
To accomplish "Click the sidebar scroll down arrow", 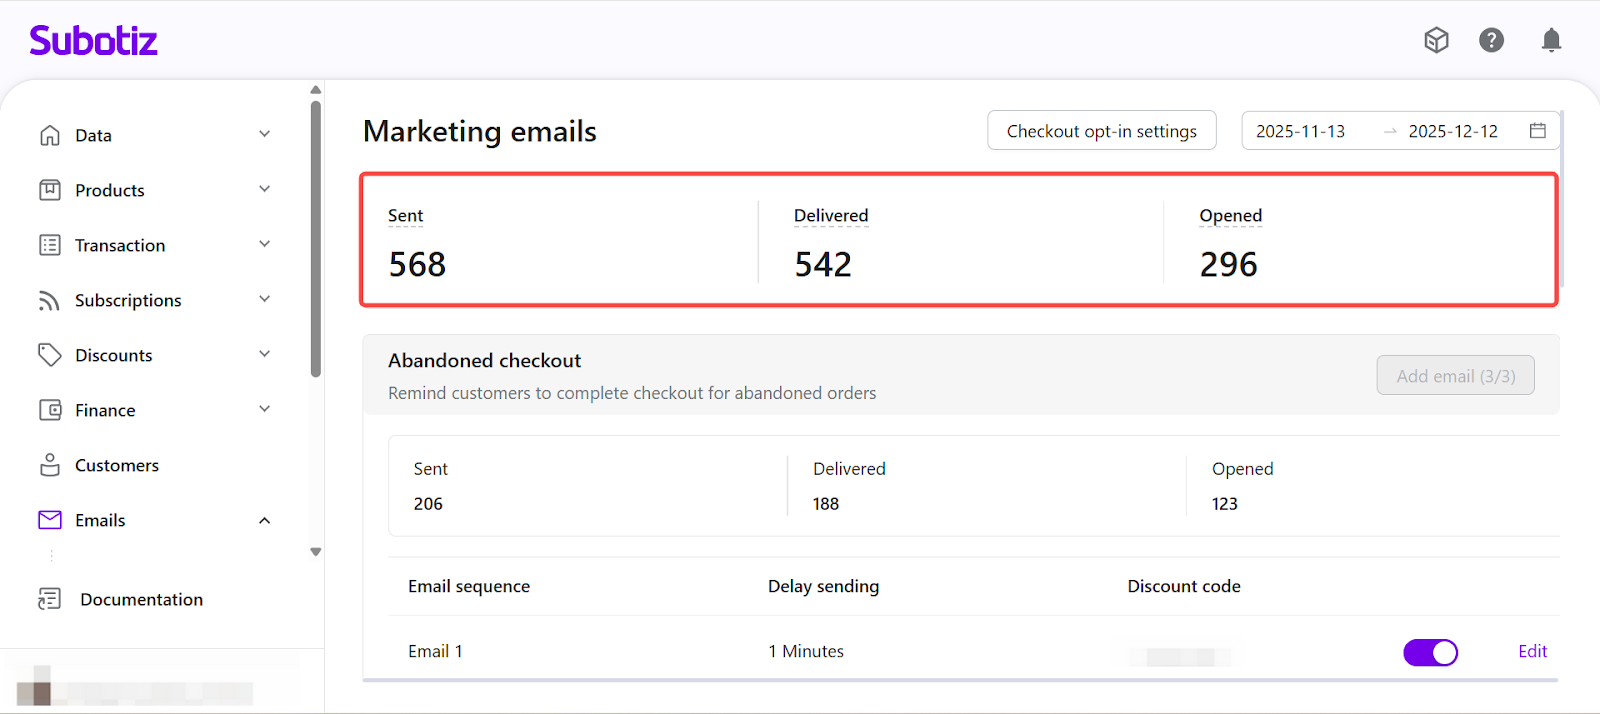I will (316, 552).
